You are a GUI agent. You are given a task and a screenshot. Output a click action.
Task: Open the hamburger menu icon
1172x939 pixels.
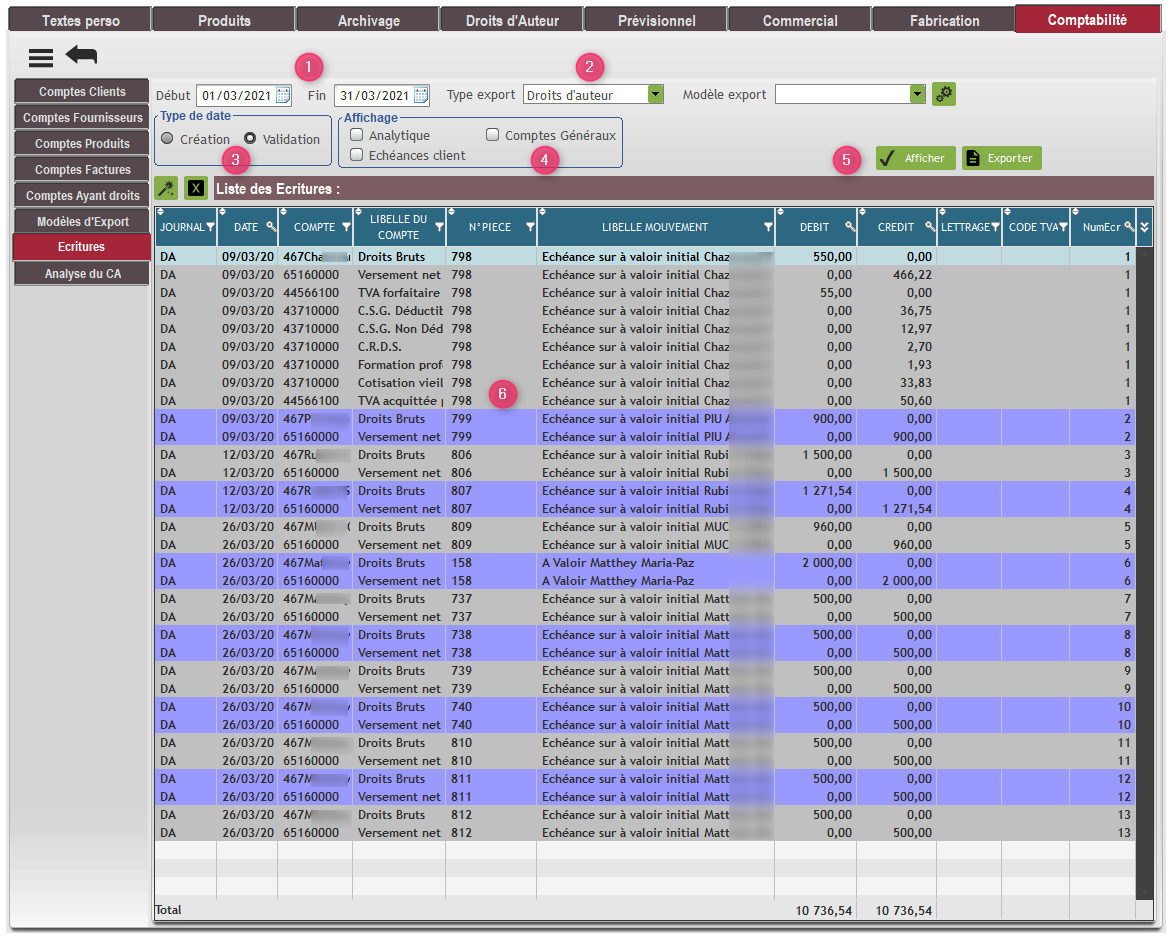click(x=40, y=58)
